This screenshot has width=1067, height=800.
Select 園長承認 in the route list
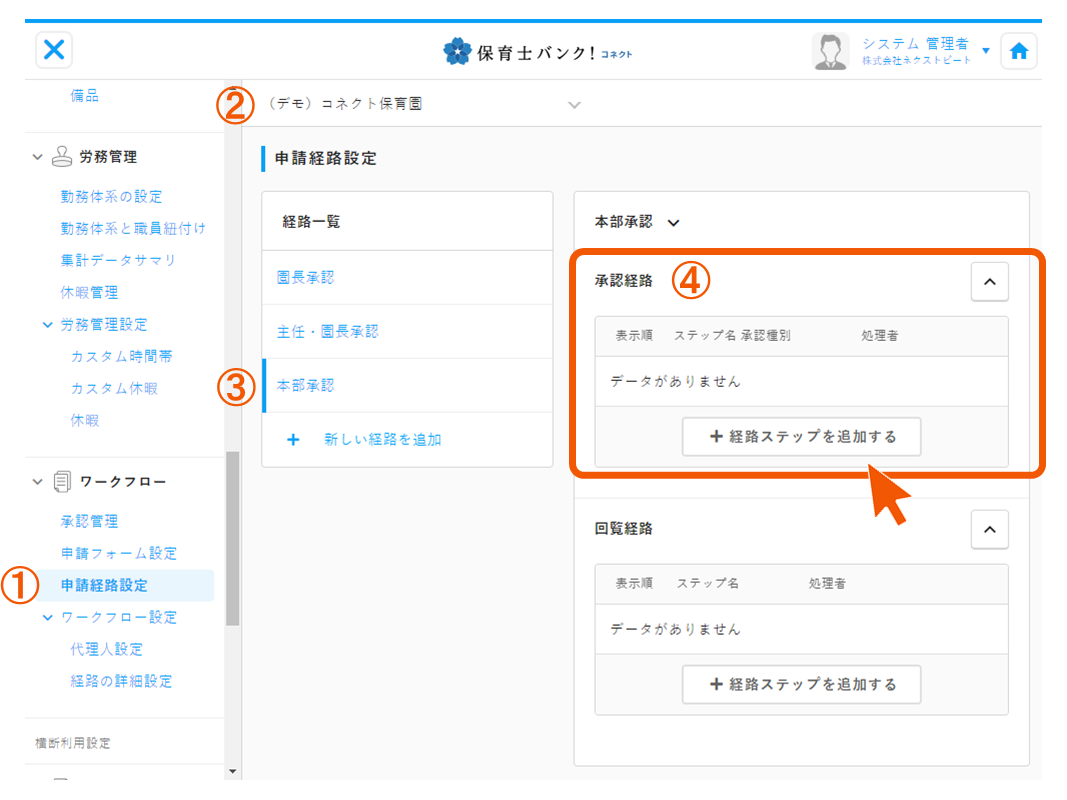[305, 278]
